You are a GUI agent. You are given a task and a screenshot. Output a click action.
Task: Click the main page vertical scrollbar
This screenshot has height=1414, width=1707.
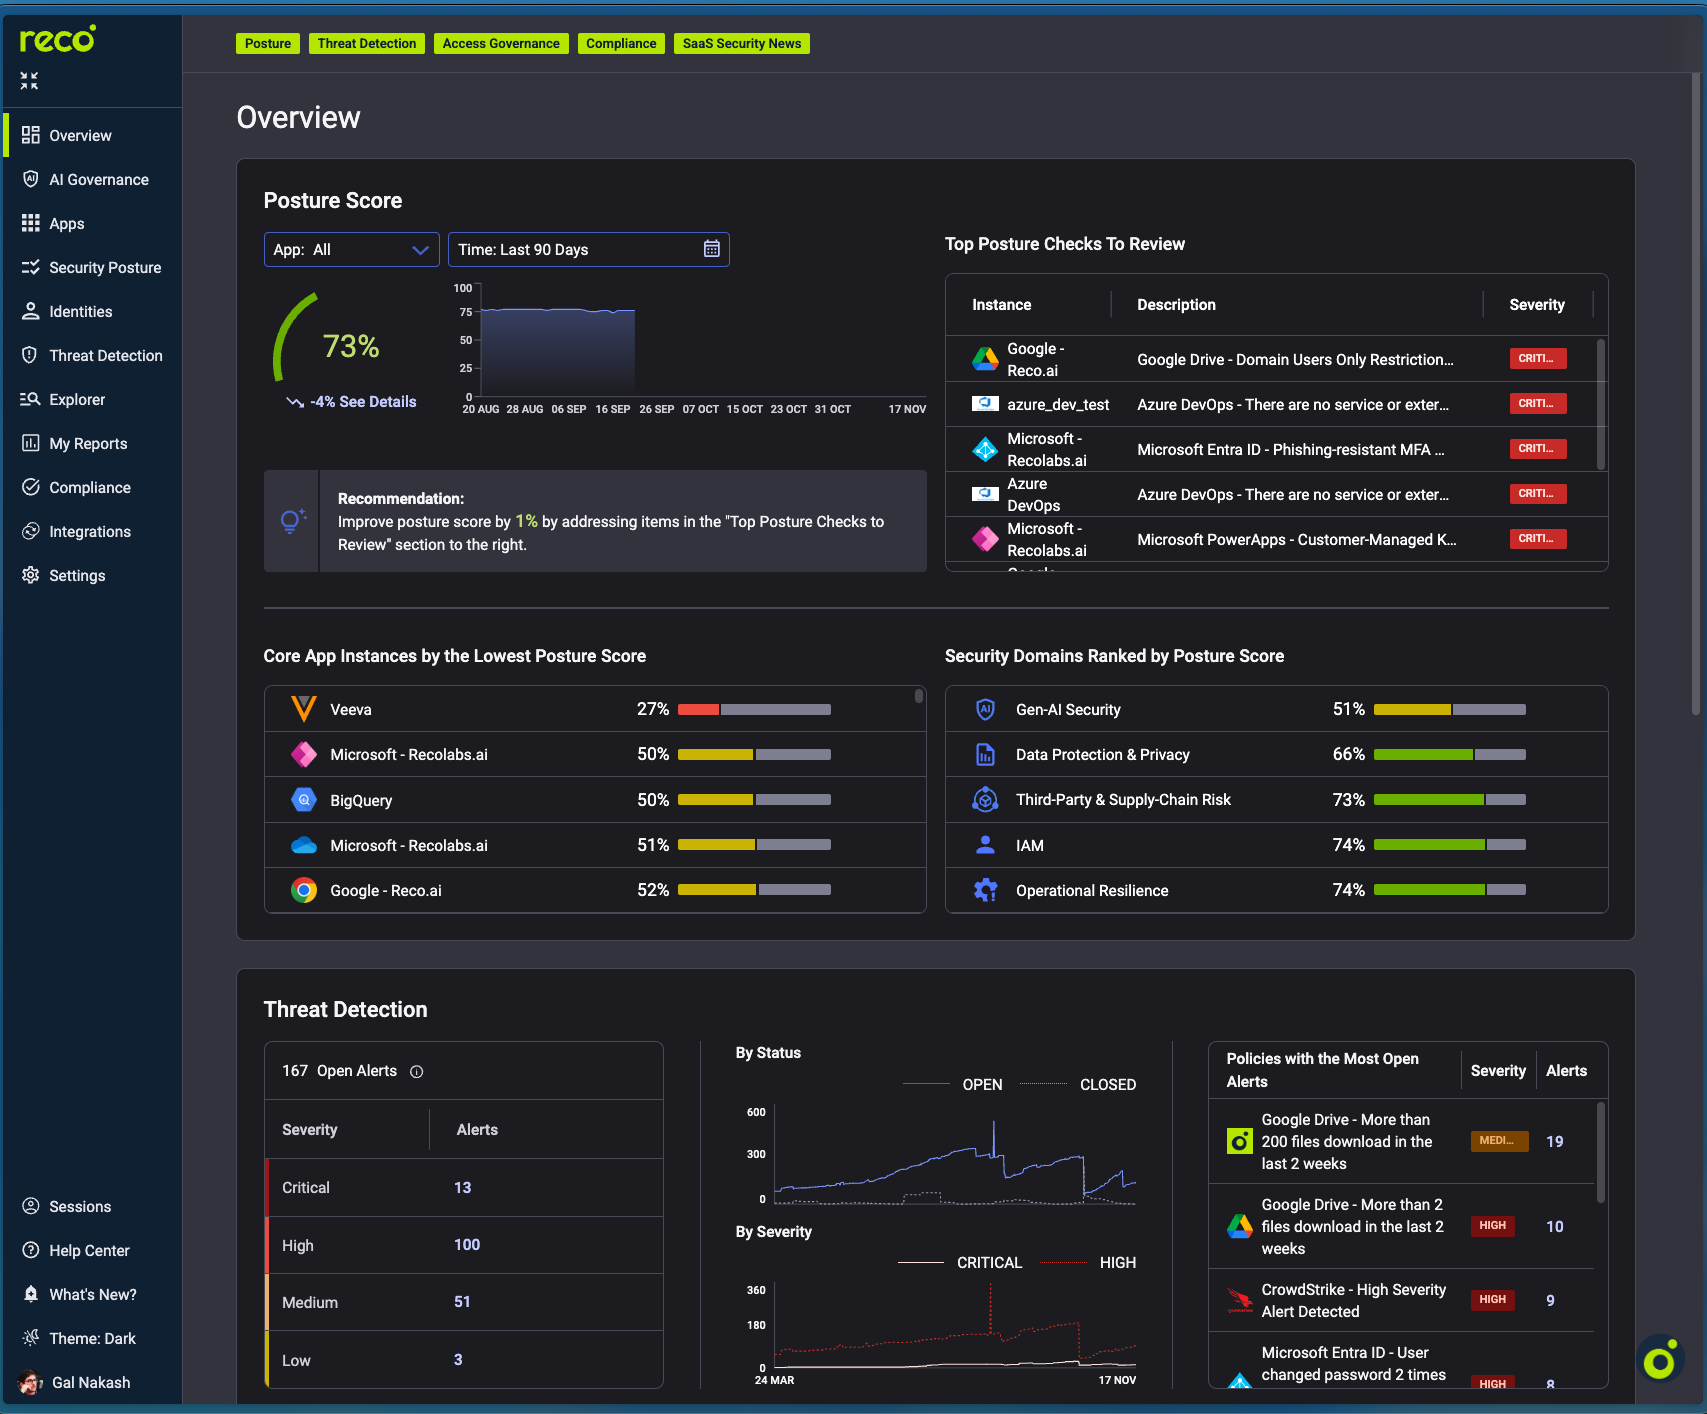tap(1696, 393)
